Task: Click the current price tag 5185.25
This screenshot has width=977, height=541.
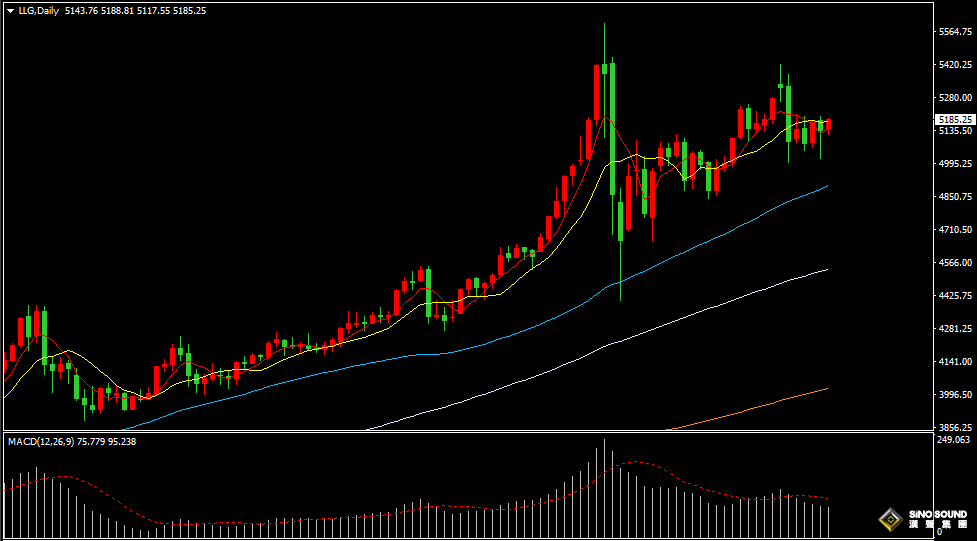Action: point(954,119)
